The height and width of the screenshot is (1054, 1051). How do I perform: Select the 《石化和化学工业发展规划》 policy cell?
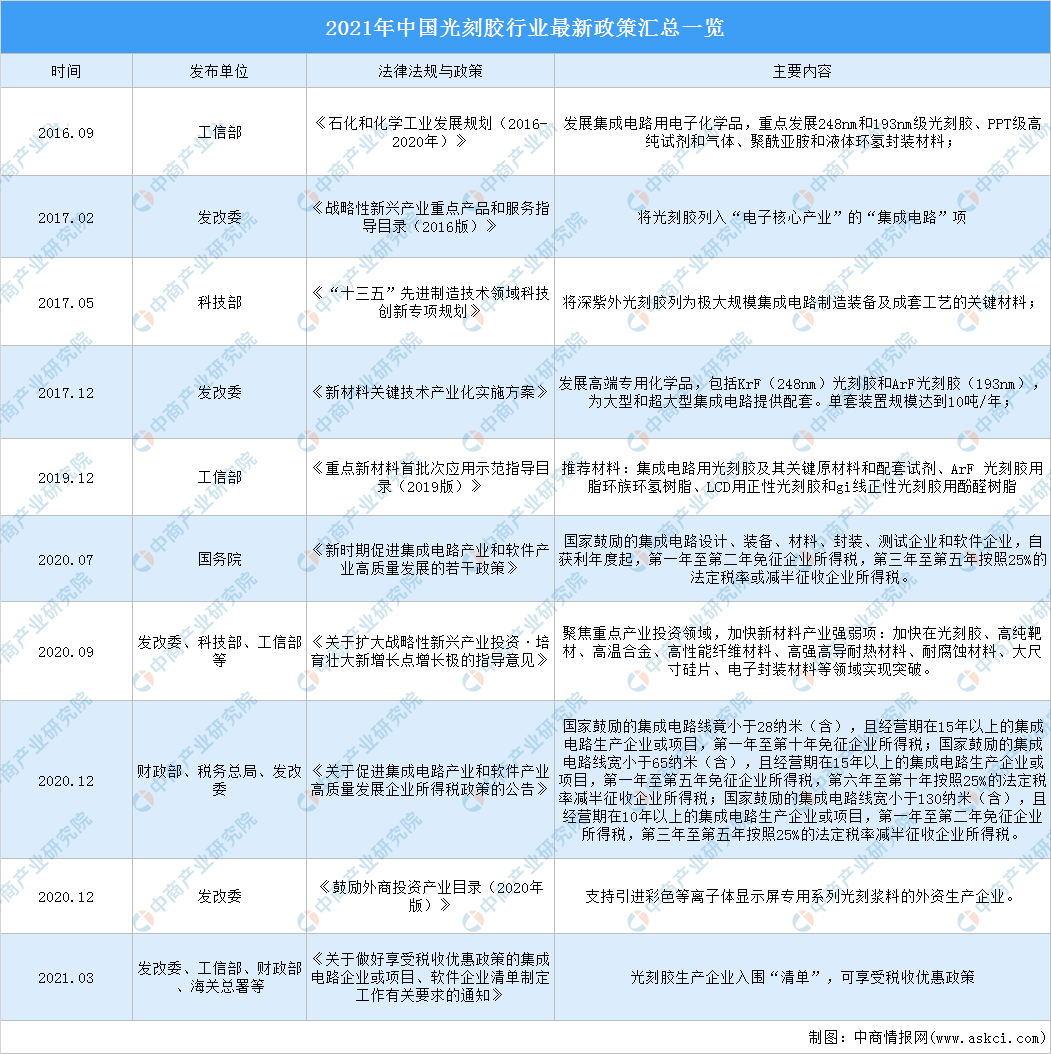pos(430,132)
